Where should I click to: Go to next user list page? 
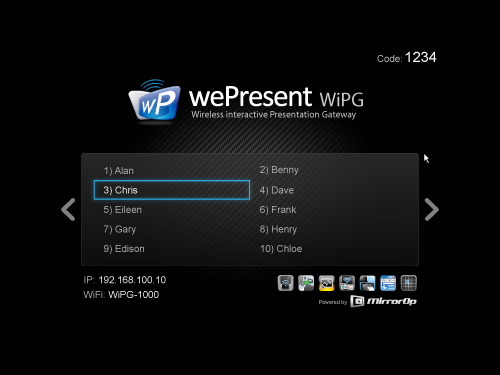[432, 210]
